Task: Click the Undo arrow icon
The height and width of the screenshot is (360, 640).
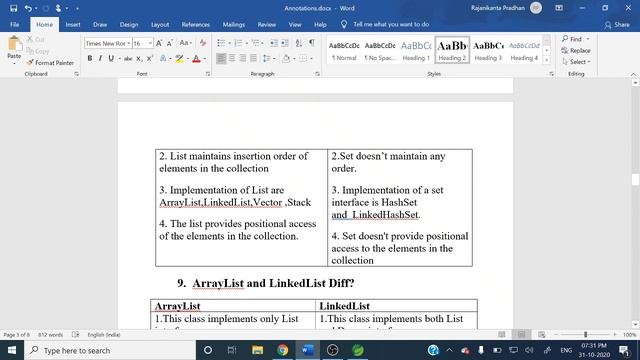Action: (28, 8)
